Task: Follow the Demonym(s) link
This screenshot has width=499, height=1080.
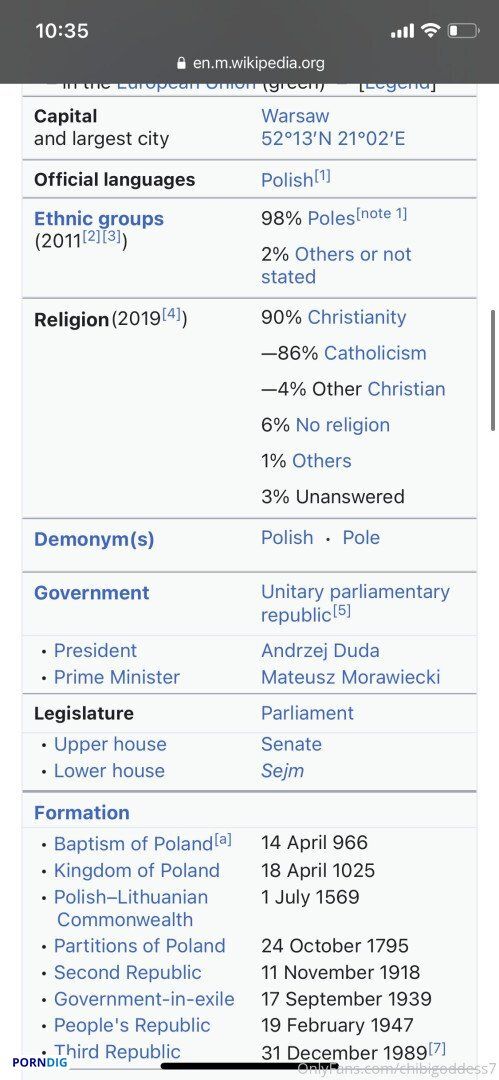Action: (x=94, y=539)
